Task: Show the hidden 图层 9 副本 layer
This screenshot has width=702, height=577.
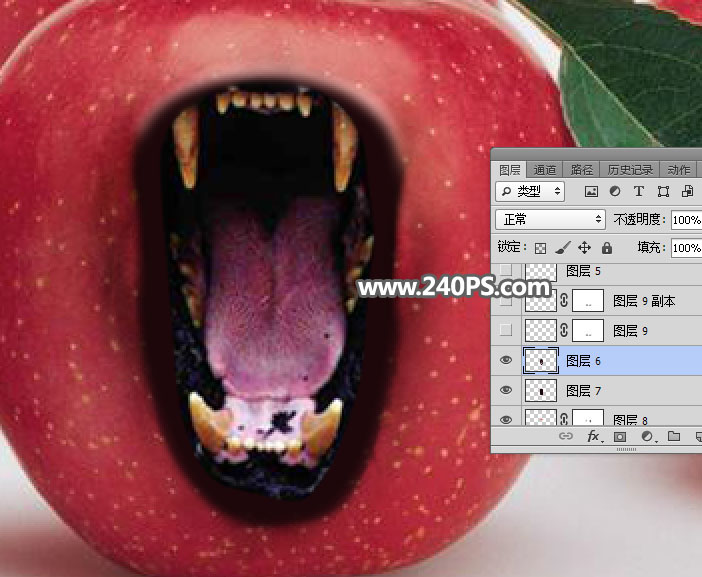Action: click(x=506, y=301)
